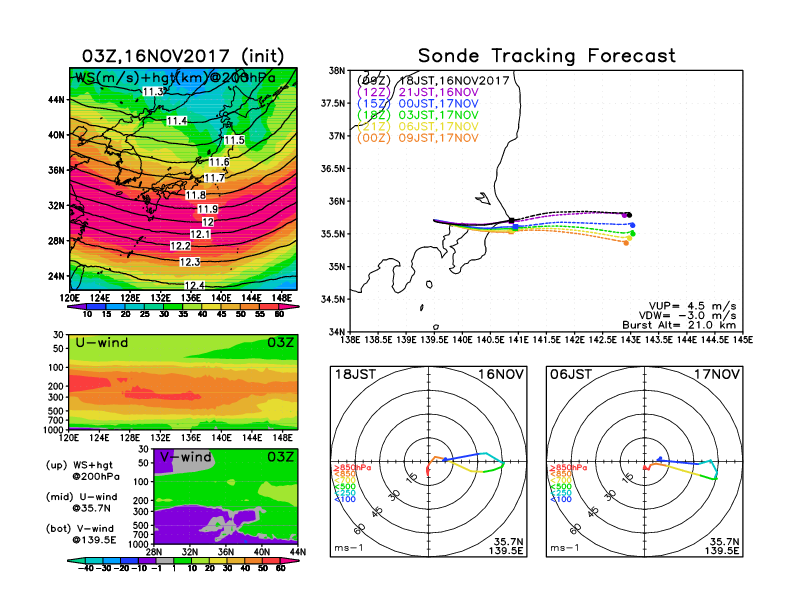This screenshot has height=612, width=792.
Task: Click the "(up) WS+hgt" caption
Action: coord(80,465)
